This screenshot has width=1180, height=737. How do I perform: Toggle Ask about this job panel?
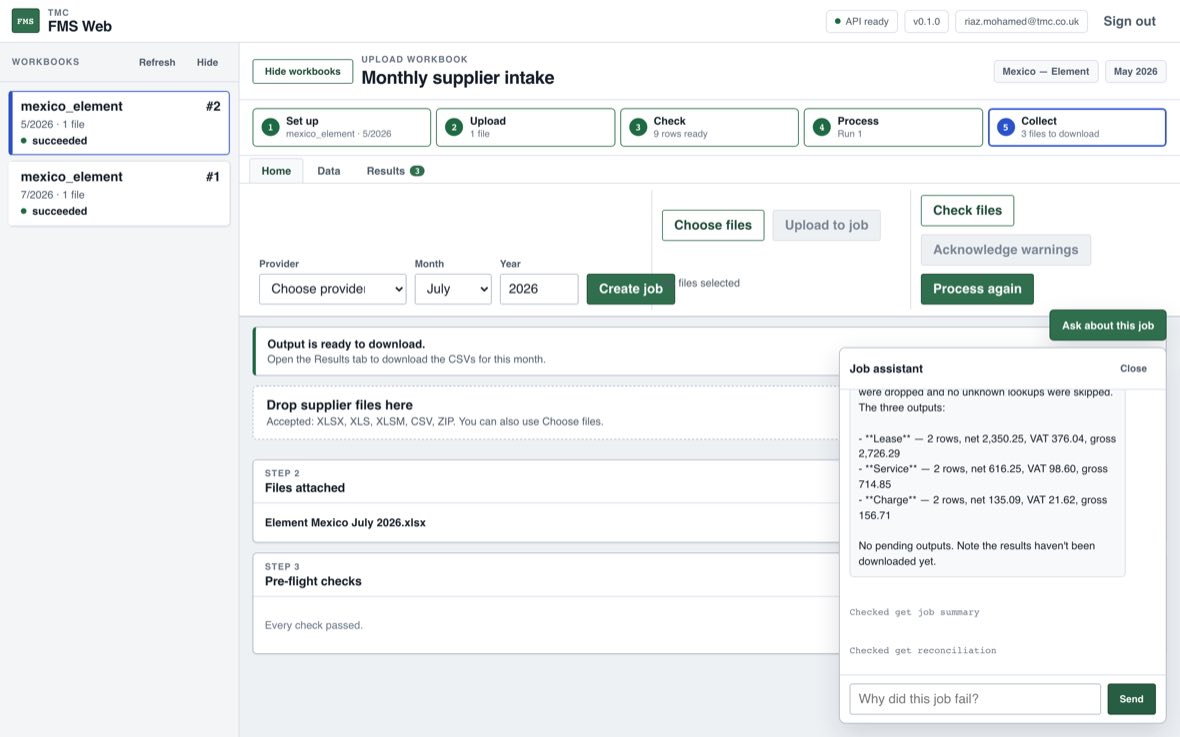pyautogui.click(x=1107, y=325)
